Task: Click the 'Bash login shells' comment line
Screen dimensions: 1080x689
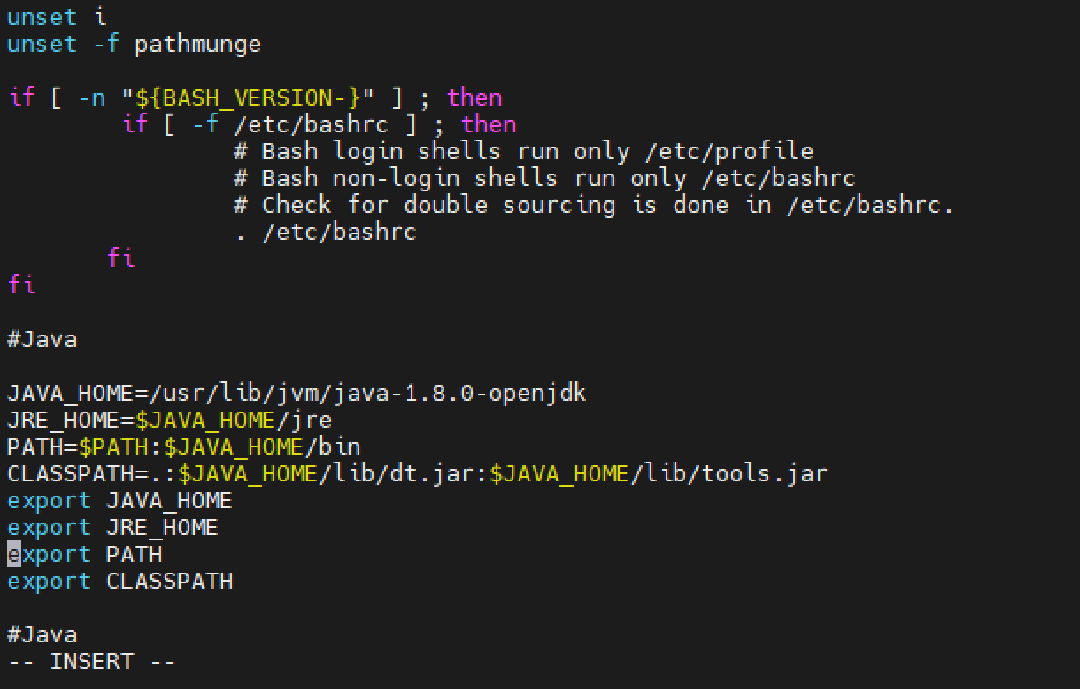Action: pos(524,152)
